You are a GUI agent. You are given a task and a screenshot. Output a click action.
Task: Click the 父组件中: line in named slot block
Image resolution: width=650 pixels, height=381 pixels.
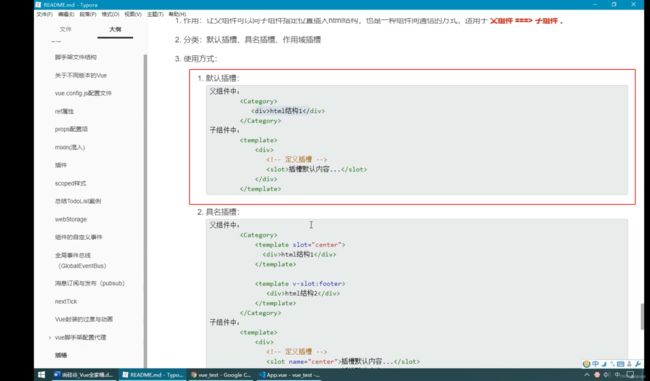click(224, 225)
